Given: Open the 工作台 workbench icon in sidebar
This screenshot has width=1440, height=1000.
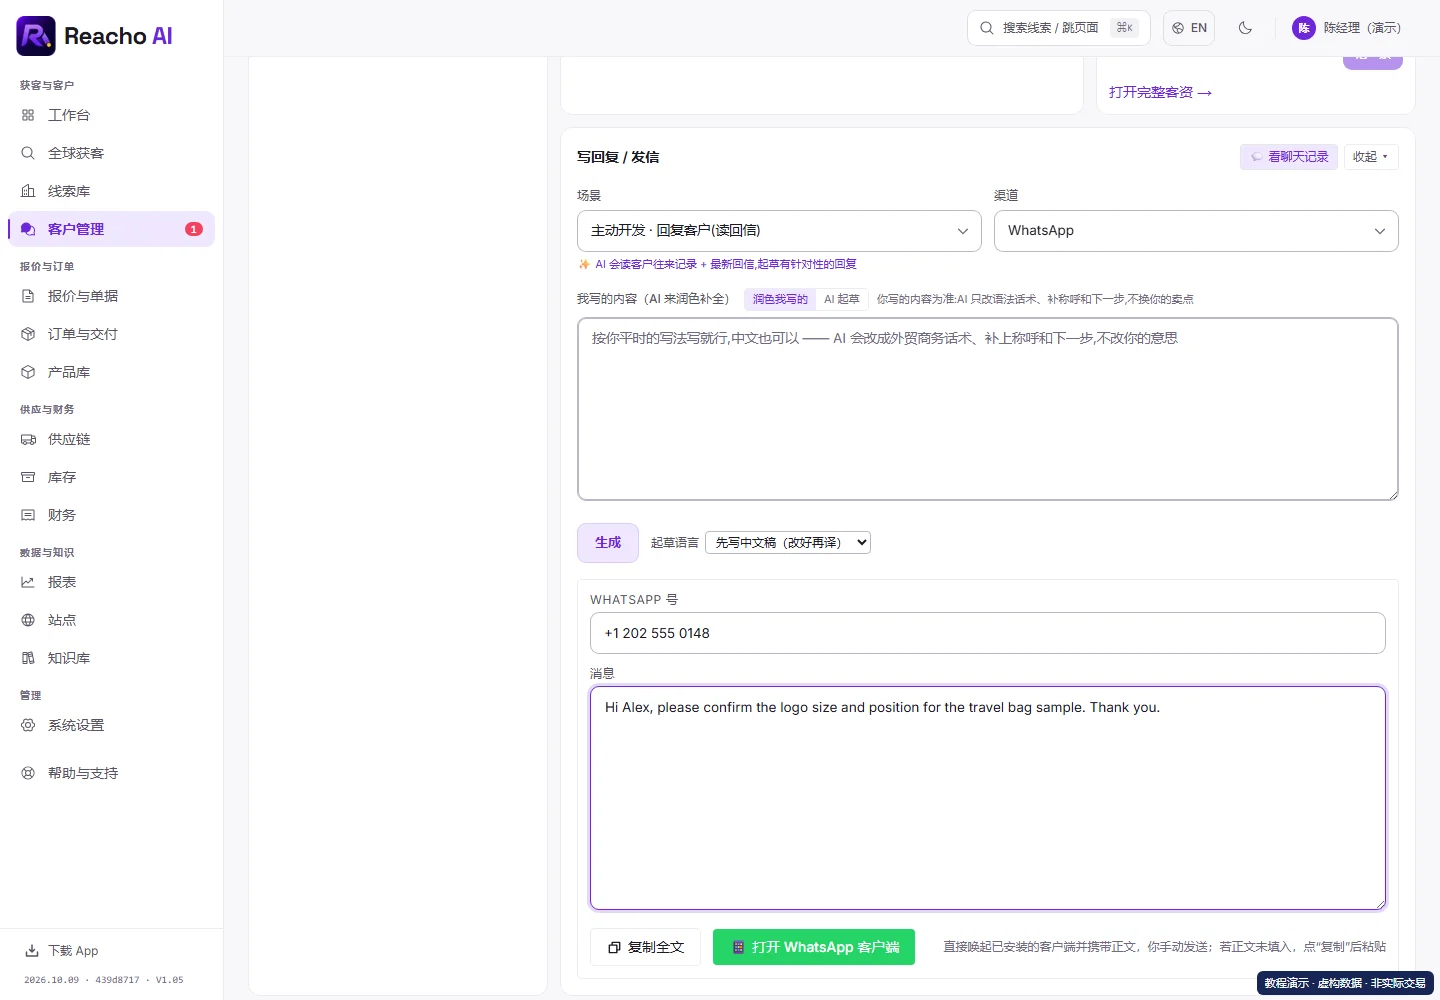Looking at the screenshot, I should pyautogui.click(x=28, y=115).
